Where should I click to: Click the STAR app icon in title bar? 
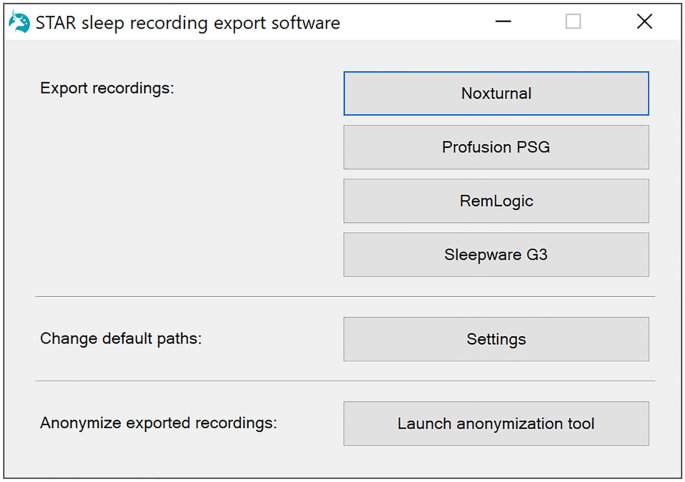(x=19, y=22)
